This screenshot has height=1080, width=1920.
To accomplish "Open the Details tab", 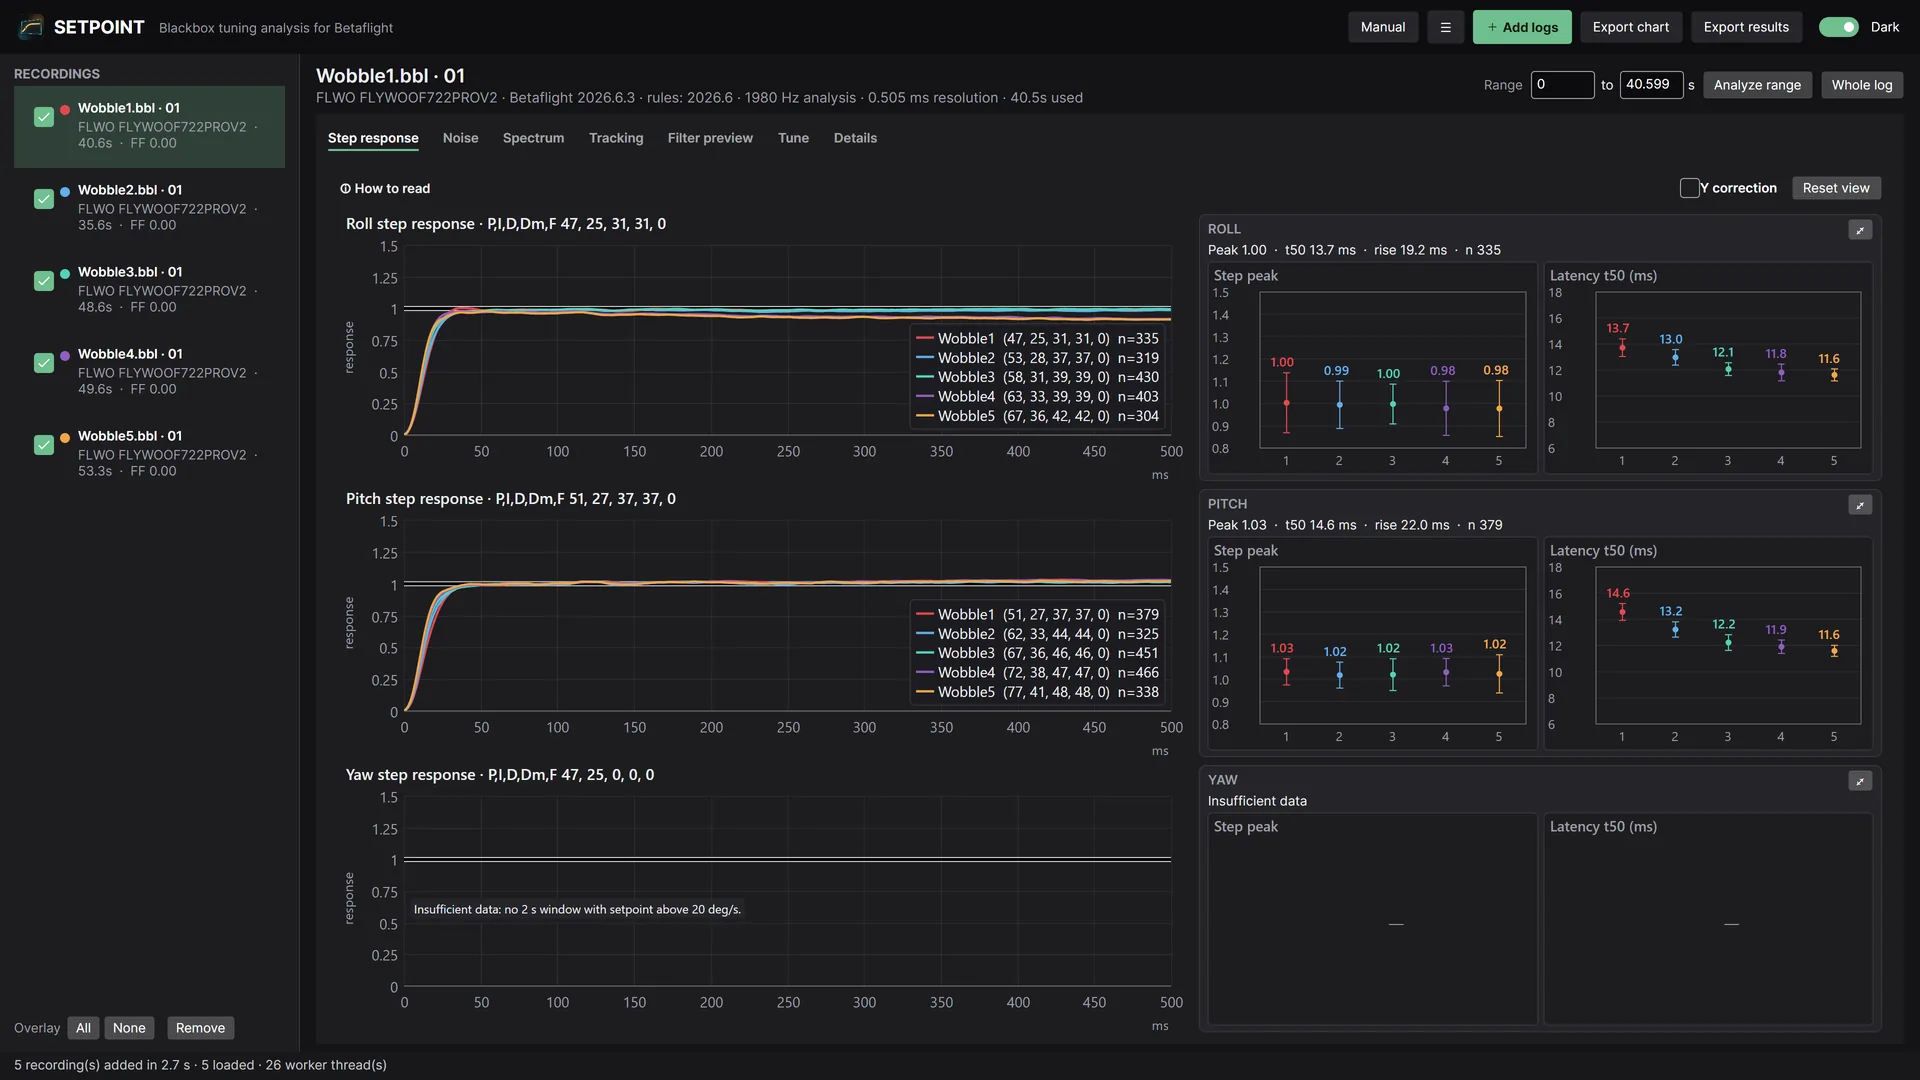I will click(x=855, y=138).
